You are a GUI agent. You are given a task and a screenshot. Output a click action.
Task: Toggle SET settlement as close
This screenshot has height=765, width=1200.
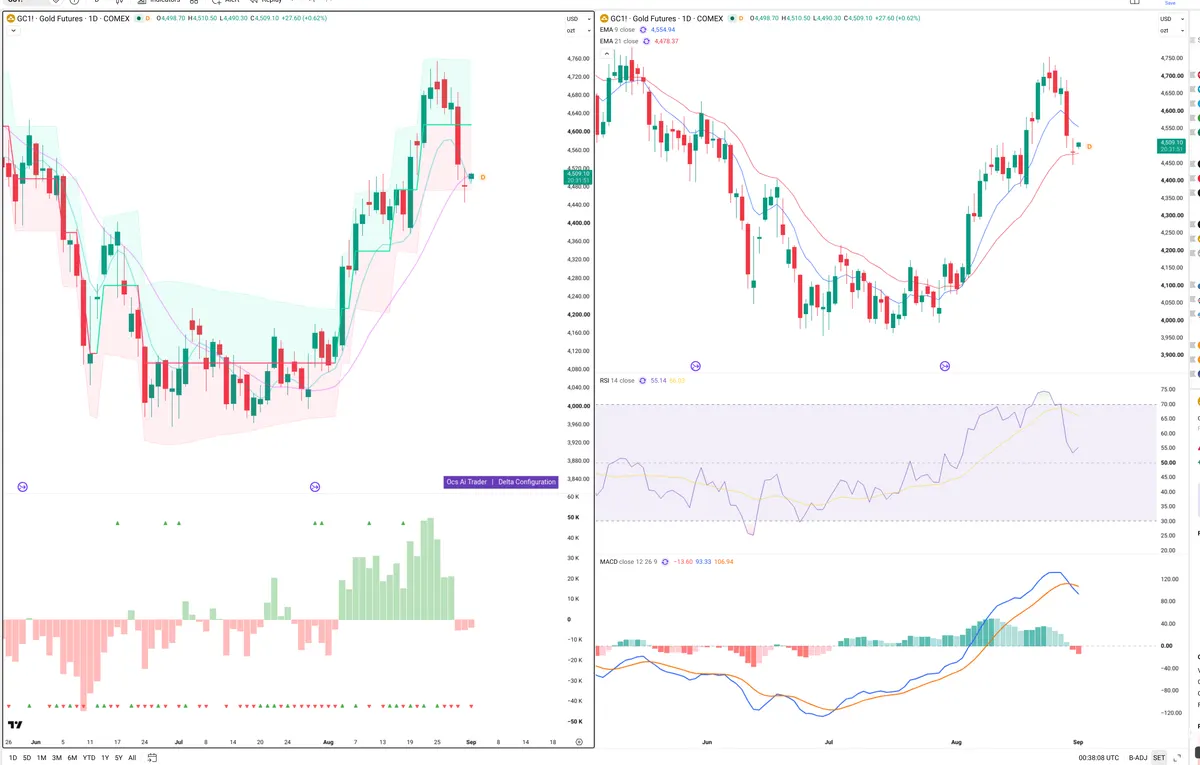pyautogui.click(x=1159, y=758)
